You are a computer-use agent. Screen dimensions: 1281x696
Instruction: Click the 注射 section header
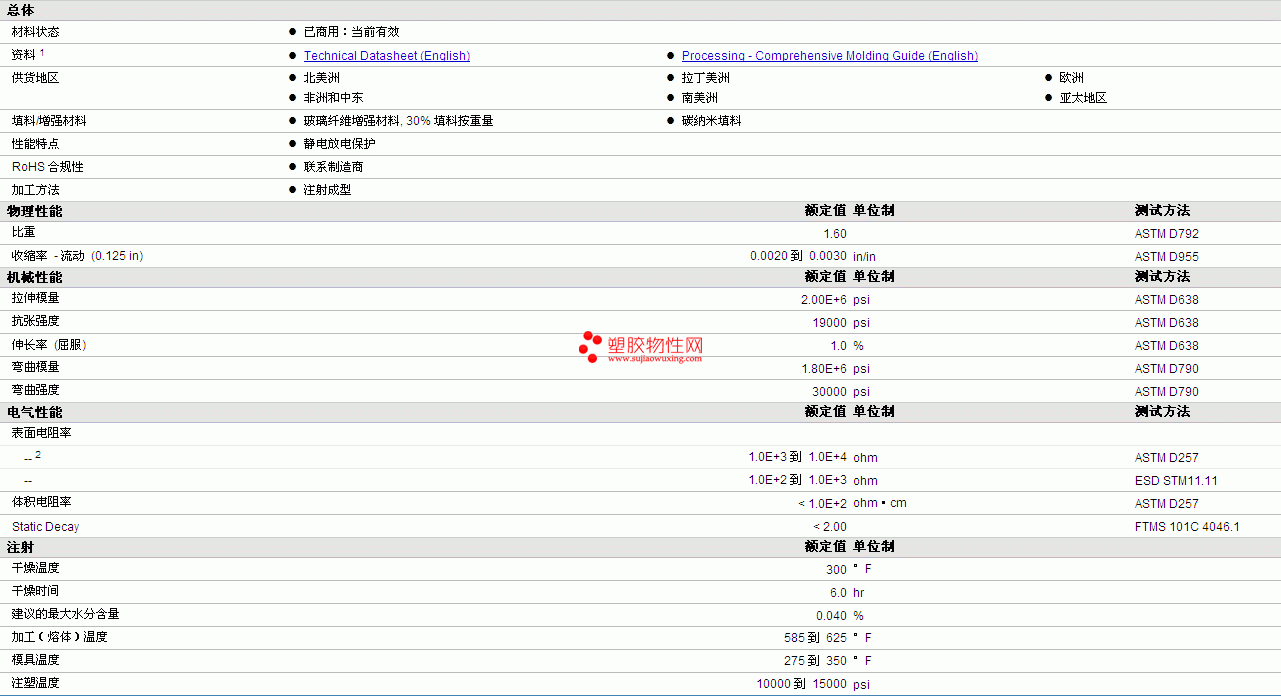click(x=21, y=547)
